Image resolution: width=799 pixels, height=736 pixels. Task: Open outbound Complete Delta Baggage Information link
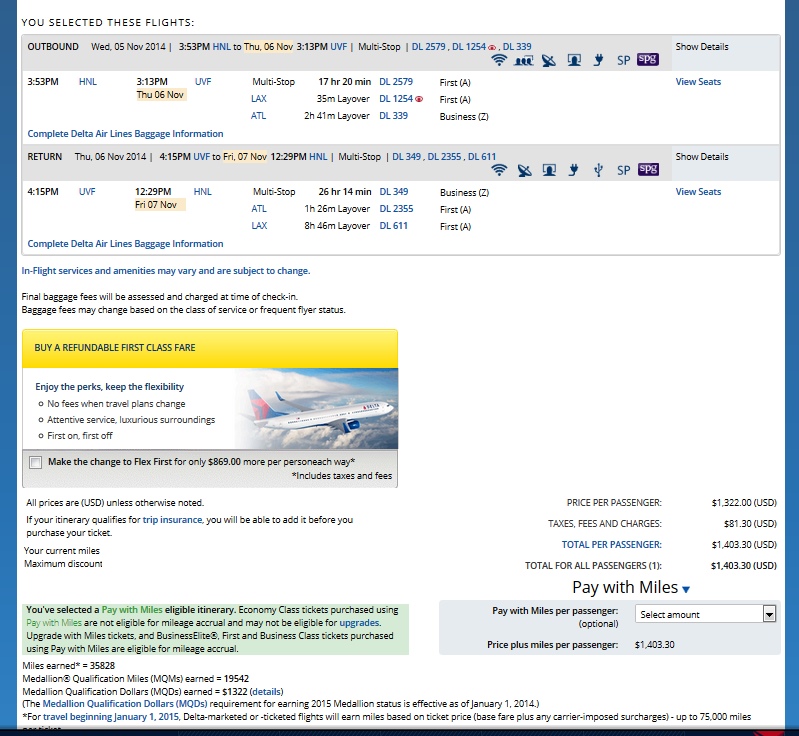click(125, 134)
